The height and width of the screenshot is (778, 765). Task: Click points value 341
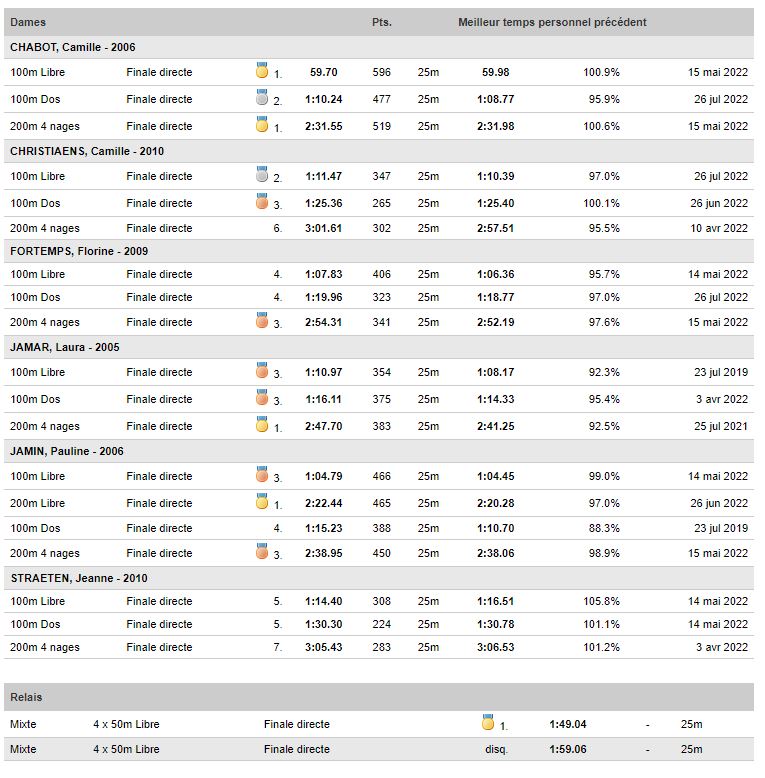pos(382,323)
